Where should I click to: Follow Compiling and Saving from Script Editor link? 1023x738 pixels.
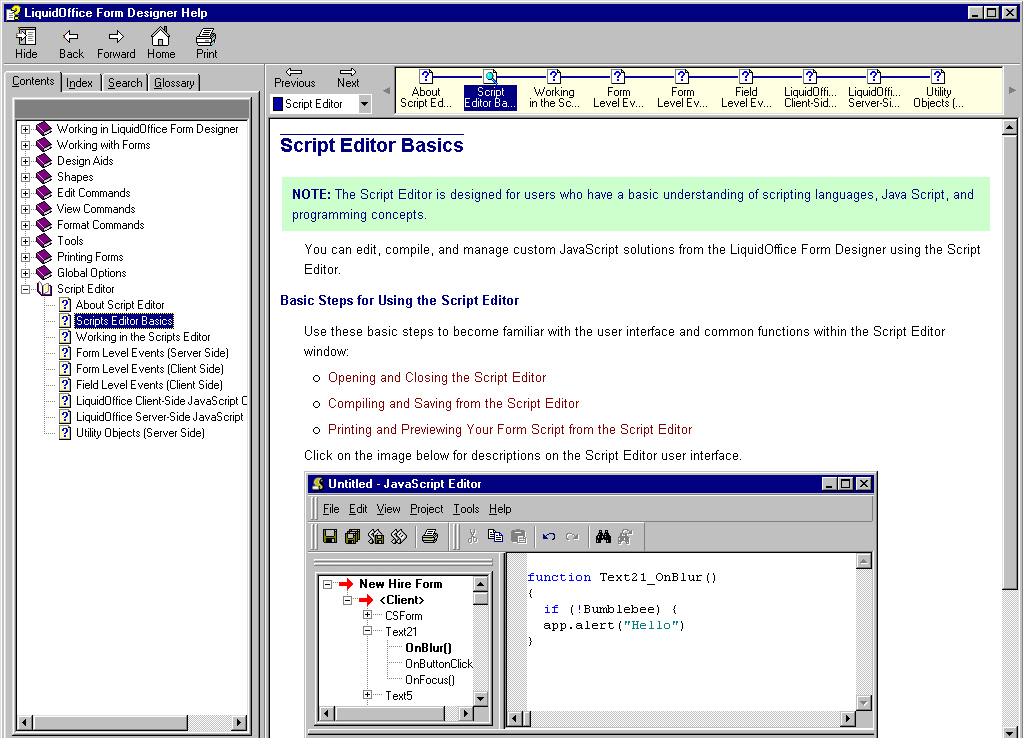453,403
